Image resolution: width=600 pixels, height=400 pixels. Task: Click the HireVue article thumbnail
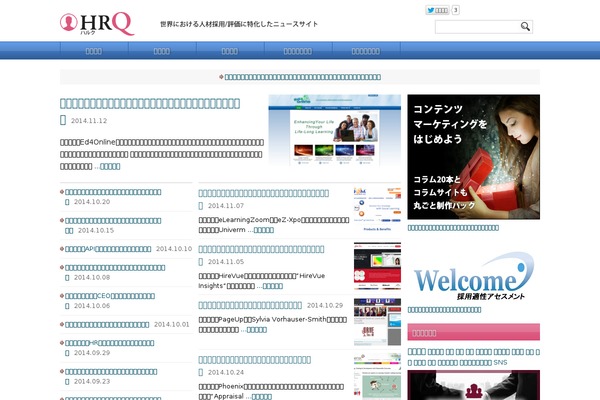(377, 266)
